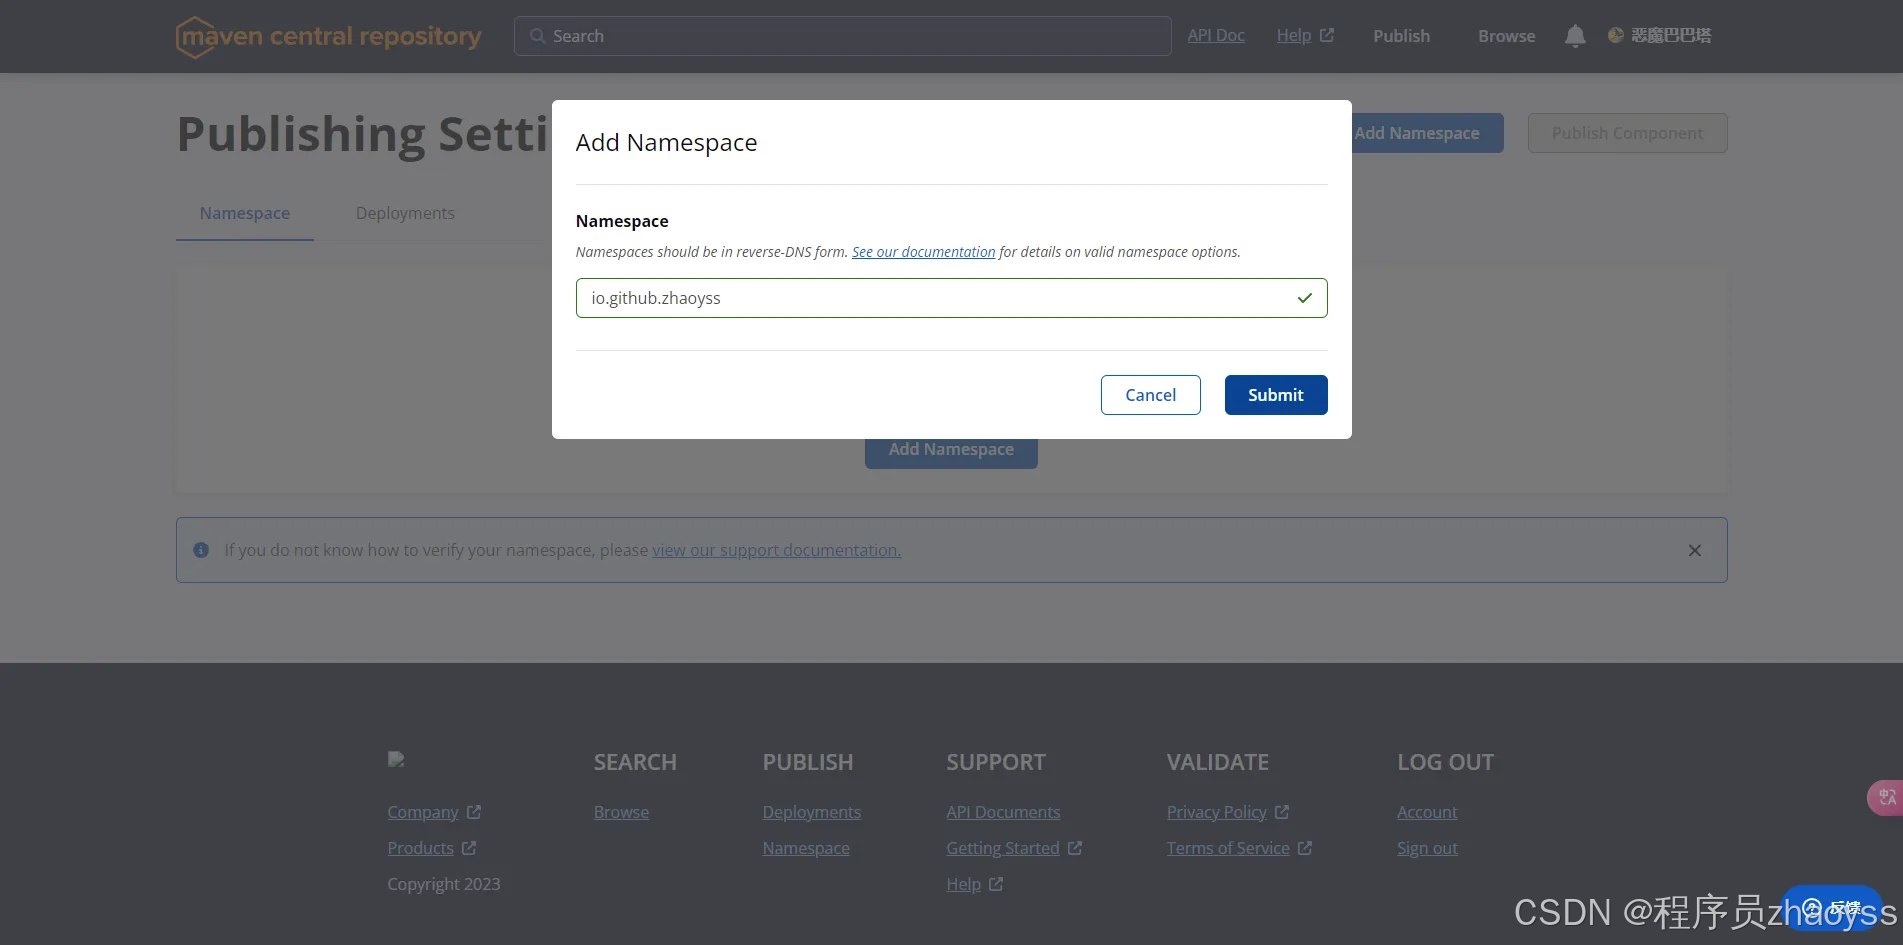Viewport: 1903px width, 945px height.
Task: Open See our documentation link in dialog
Action: tap(923, 252)
